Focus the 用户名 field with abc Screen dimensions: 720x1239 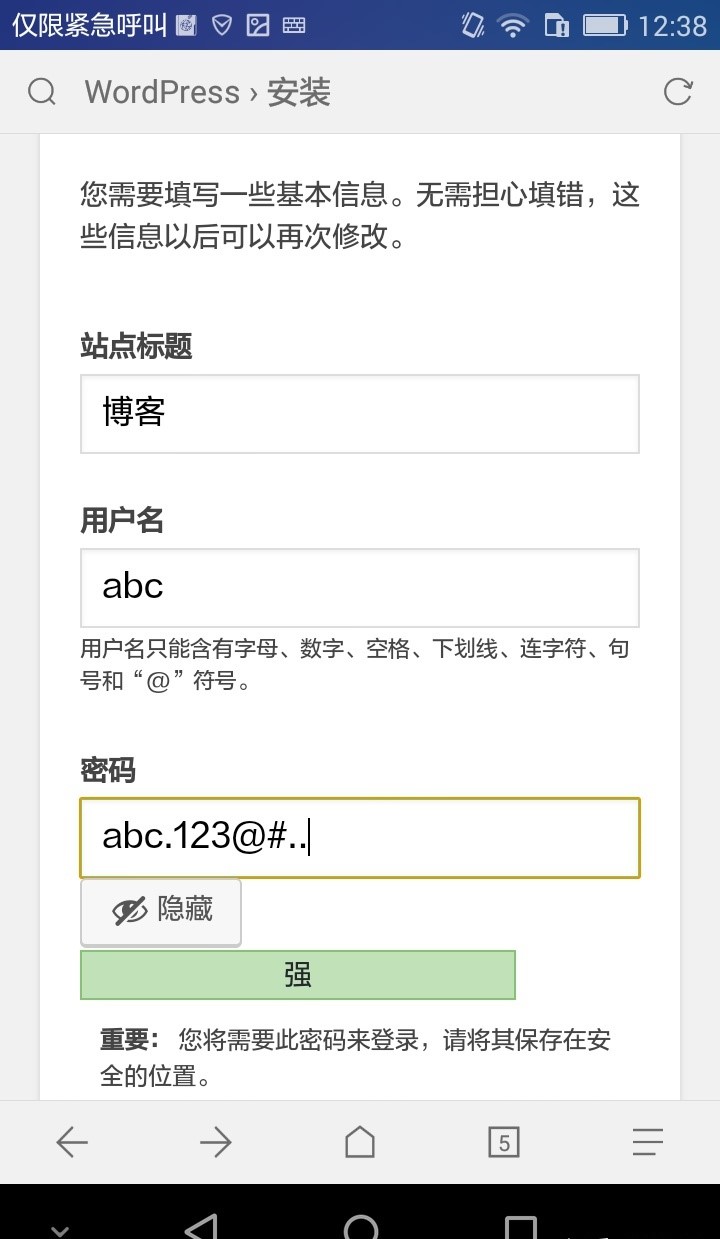(x=360, y=587)
